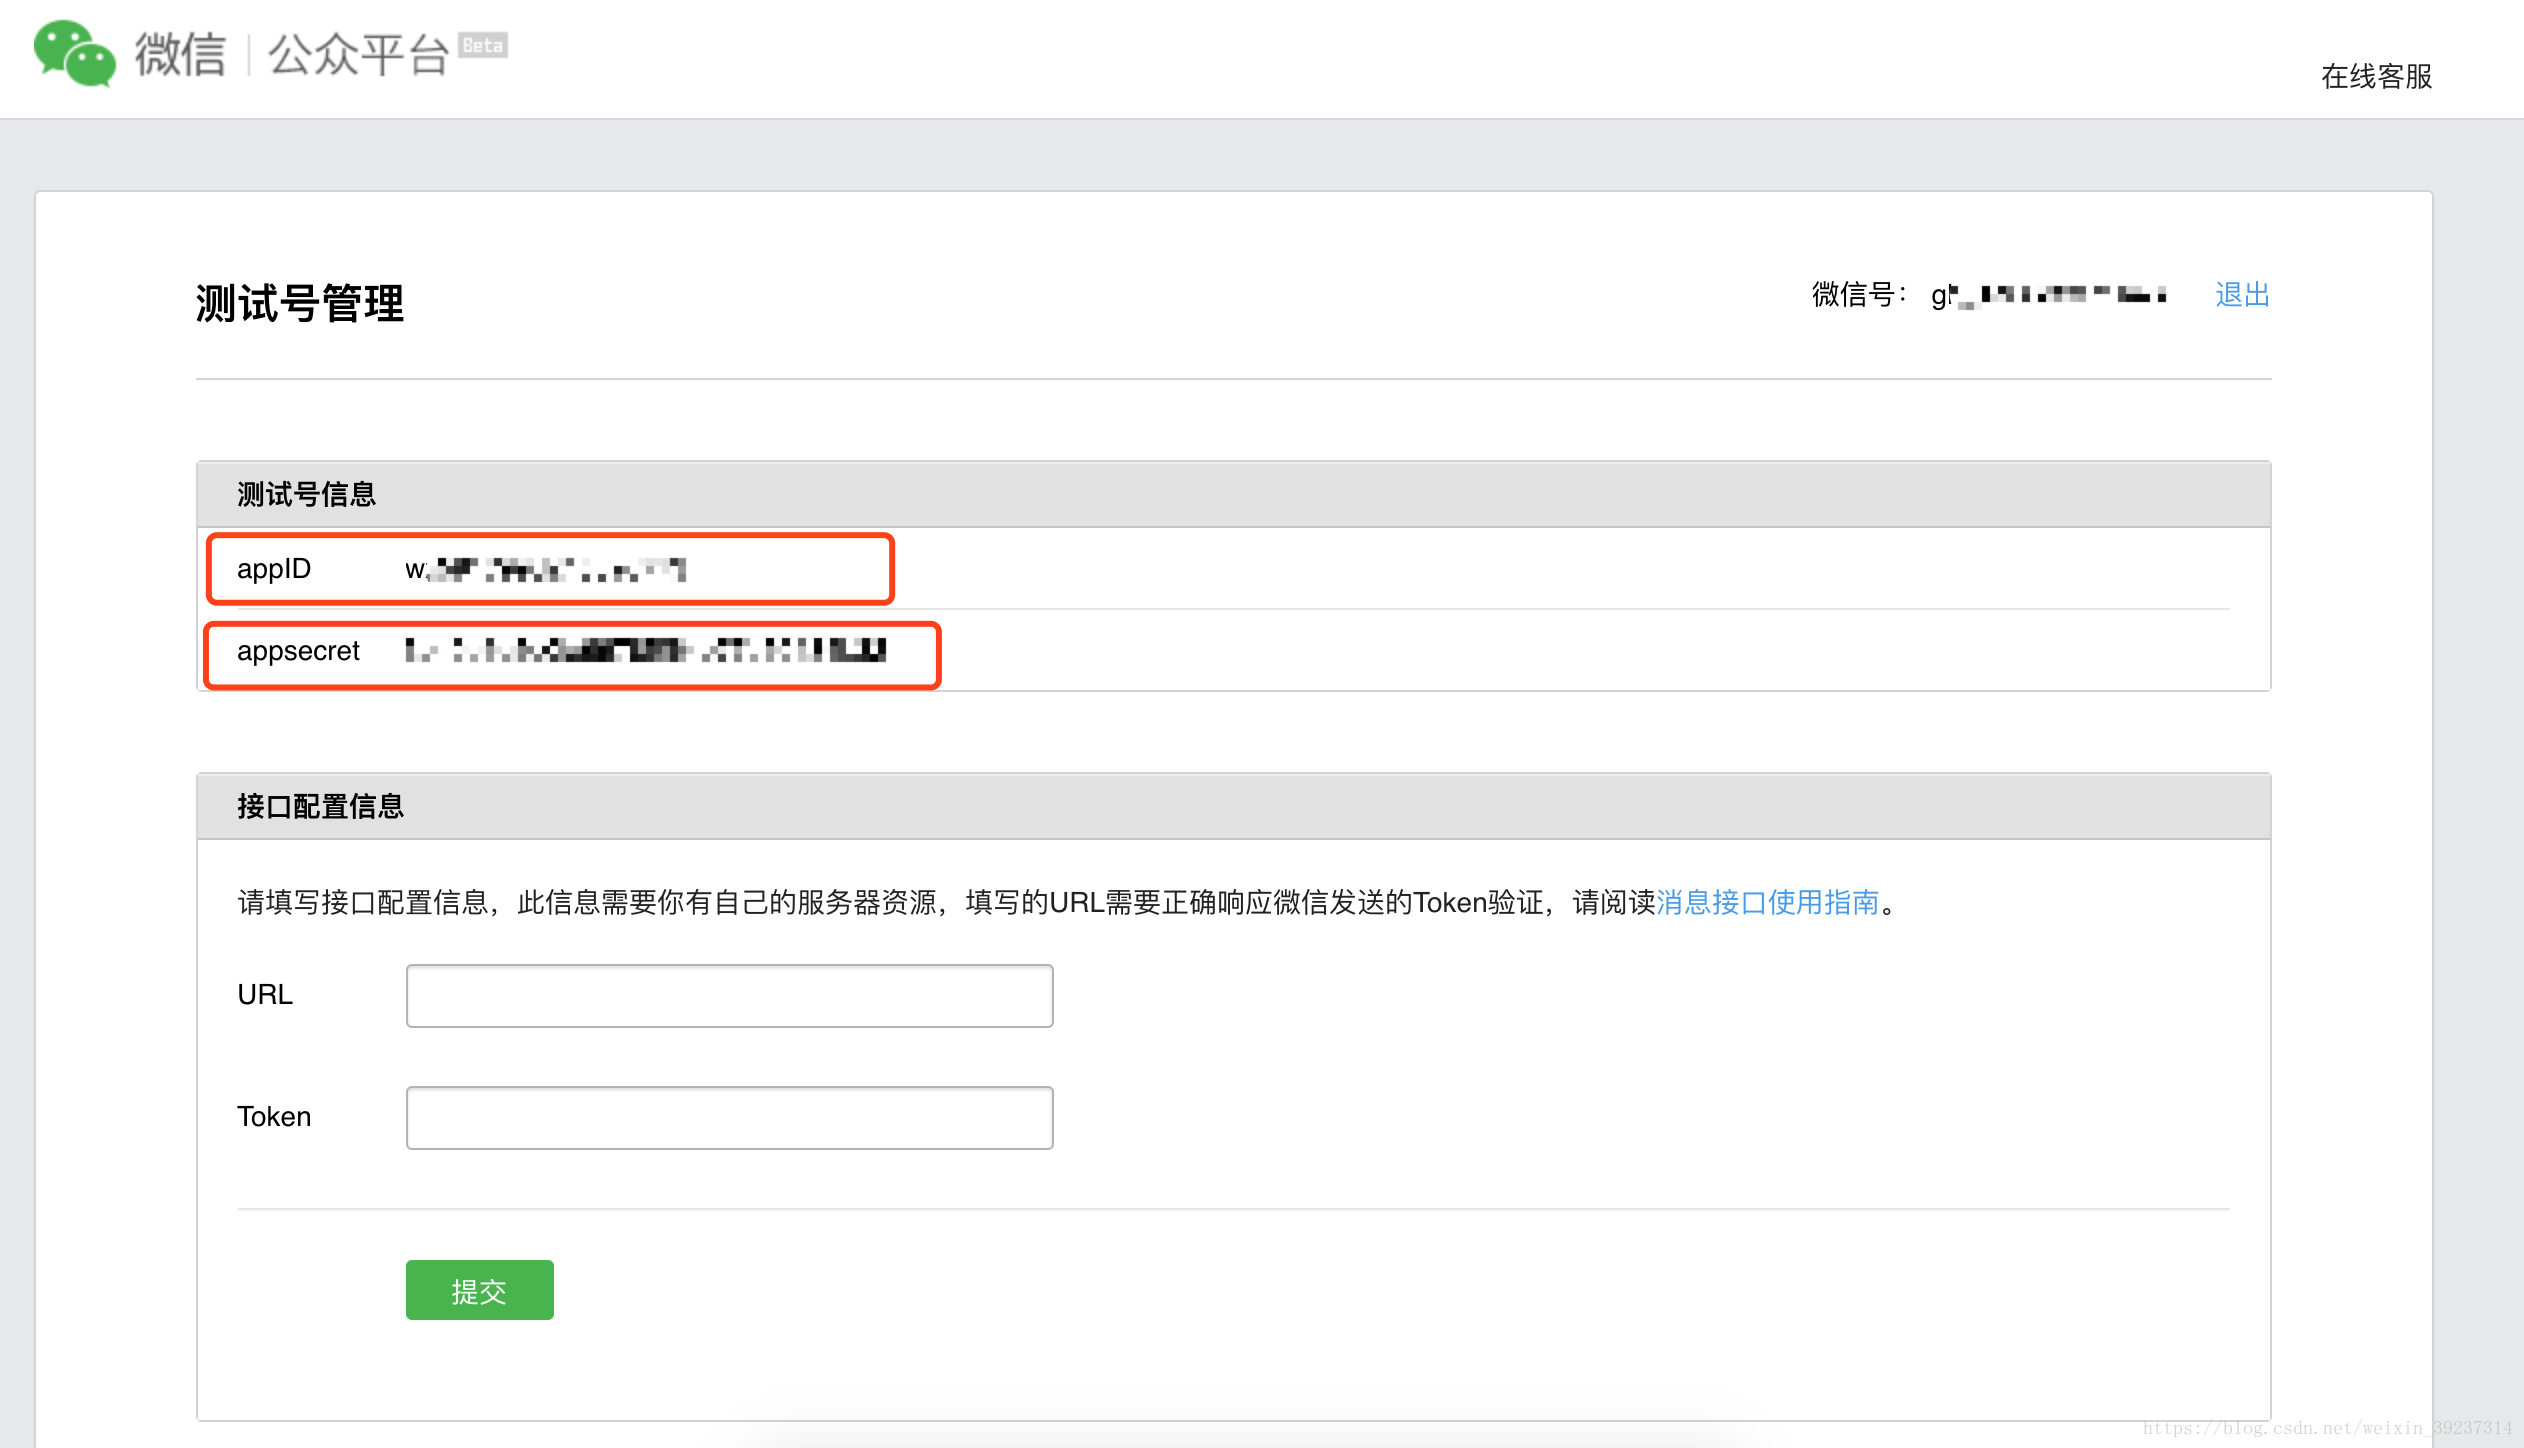Image resolution: width=2524 pixels, height=1448 pixels.
Task: Open the 消息接口使用指南 guide link
Action: (x=1768, y=902)
